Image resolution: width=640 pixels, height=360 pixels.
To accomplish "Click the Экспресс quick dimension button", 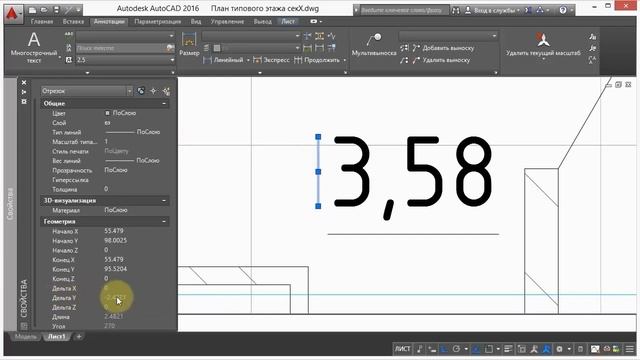I will point(271,60).
